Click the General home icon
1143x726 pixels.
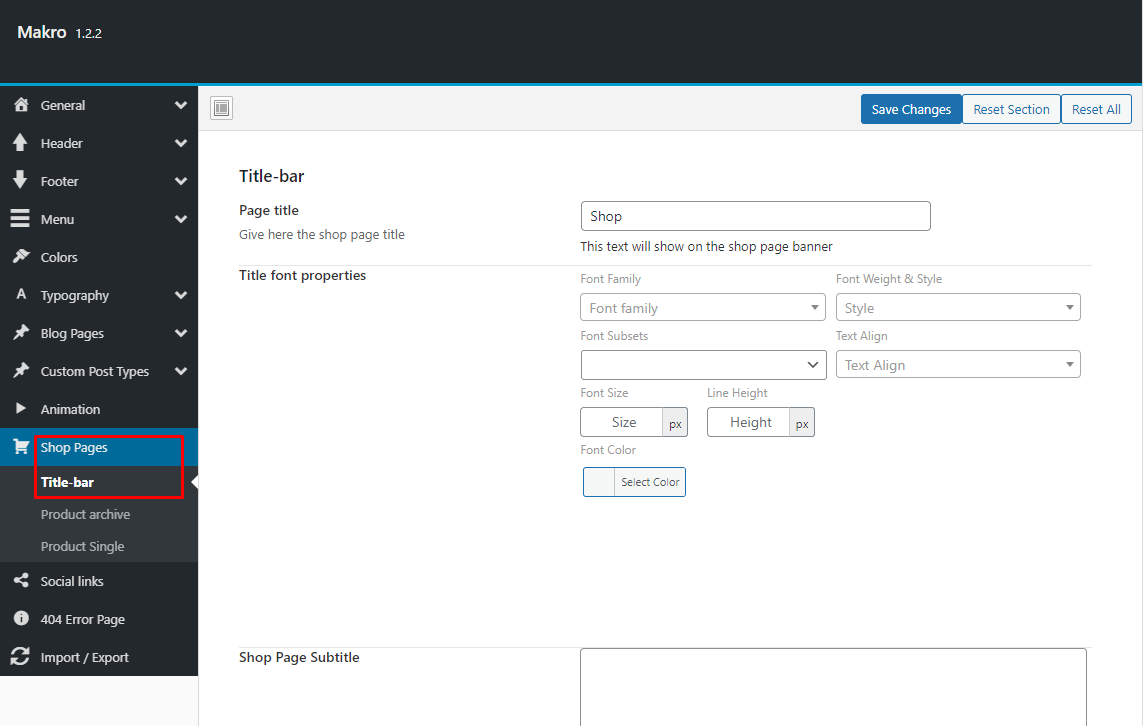[21, 105]
